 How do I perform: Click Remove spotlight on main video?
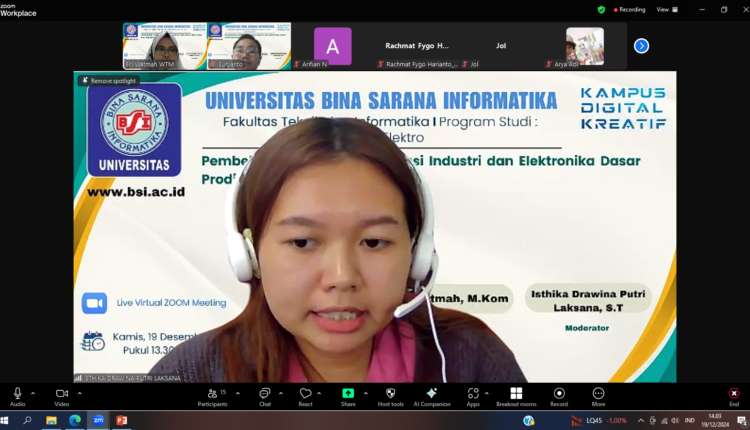[109, 81]
